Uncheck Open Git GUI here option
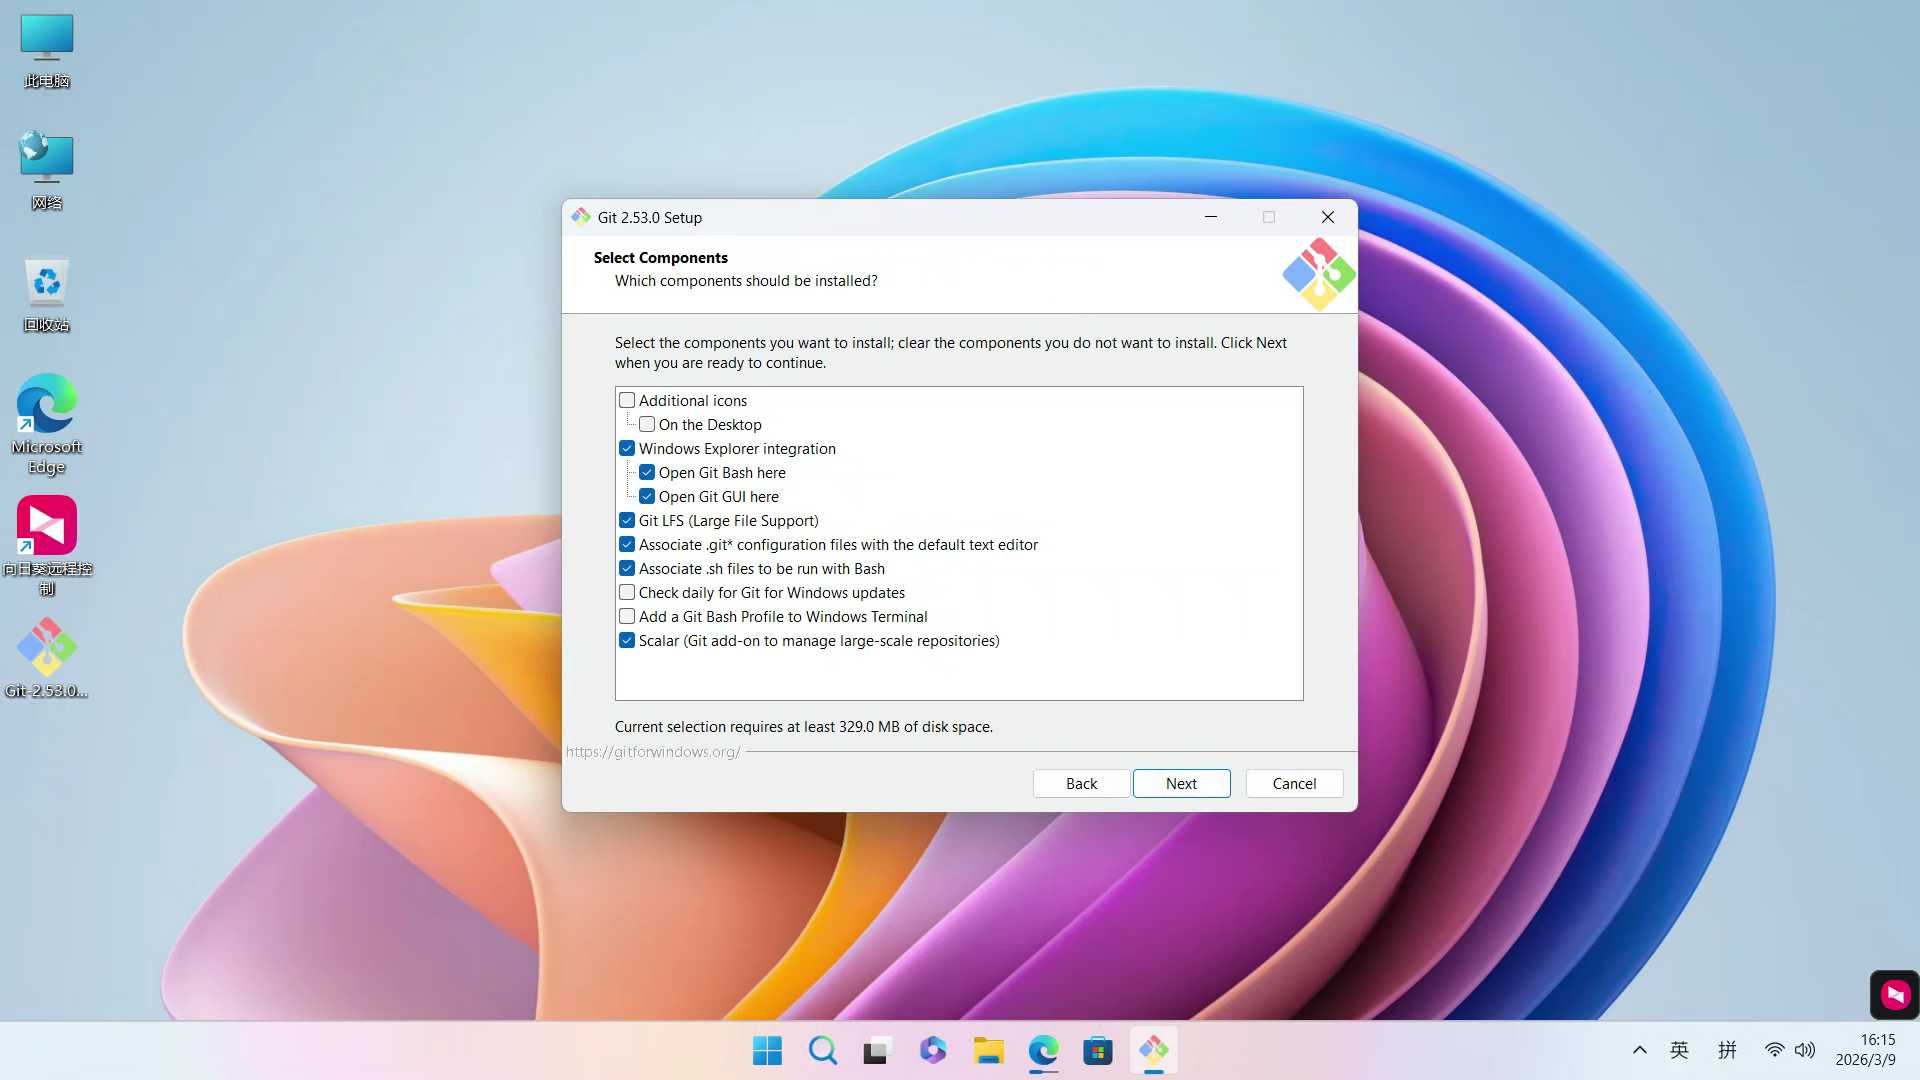The height and width of the screenshot is (1080, 1920). pyautogui.click(x=647, y=496)
